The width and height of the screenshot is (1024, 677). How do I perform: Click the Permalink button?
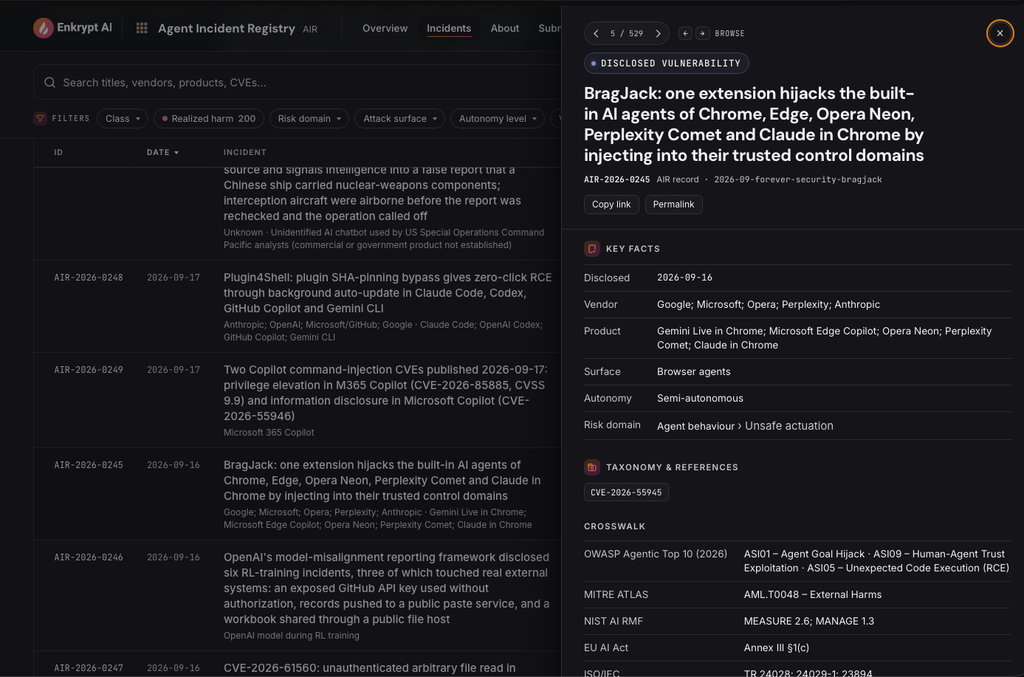pyautogui.click(x=673, y=204)
